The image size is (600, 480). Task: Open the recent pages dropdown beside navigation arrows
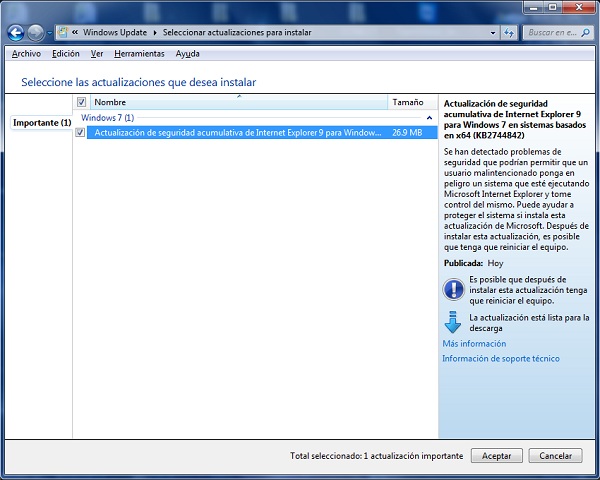(x=49, y=33)
